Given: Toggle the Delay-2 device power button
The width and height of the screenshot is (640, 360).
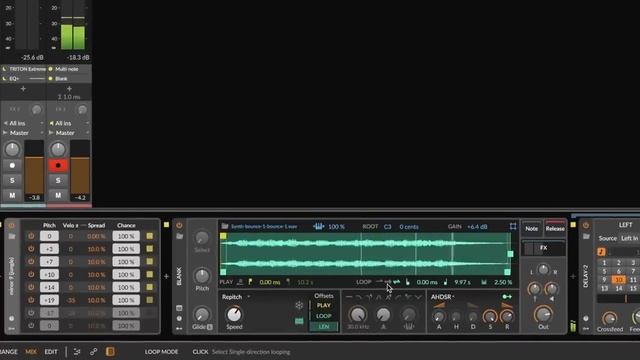Looking at the screenshot, I should pyautogui.click(x=586, y=225).
